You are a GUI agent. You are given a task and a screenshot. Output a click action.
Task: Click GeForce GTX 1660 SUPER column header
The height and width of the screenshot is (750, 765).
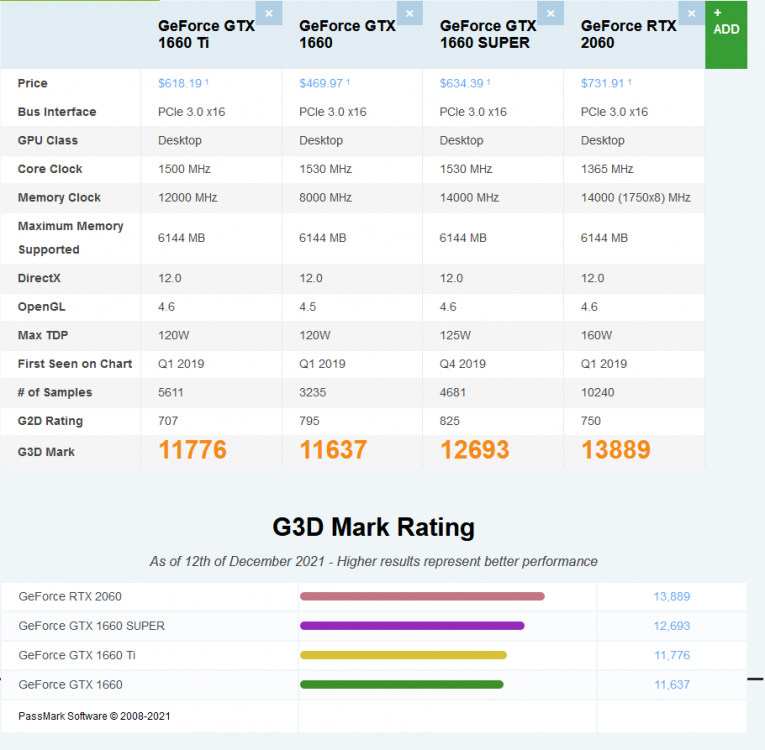tap(488, 34)
